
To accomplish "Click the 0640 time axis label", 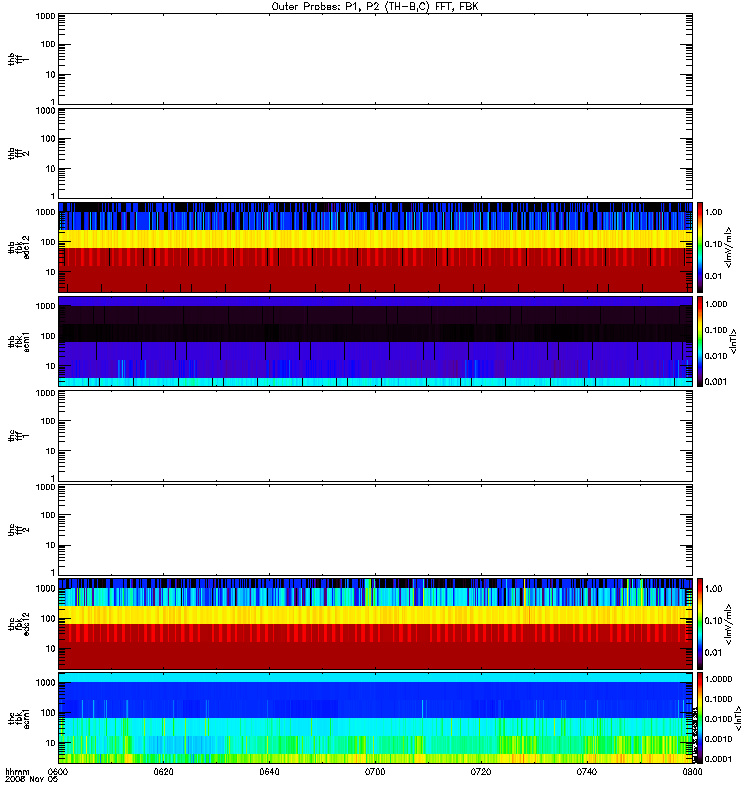I will (x=269, y=771).
